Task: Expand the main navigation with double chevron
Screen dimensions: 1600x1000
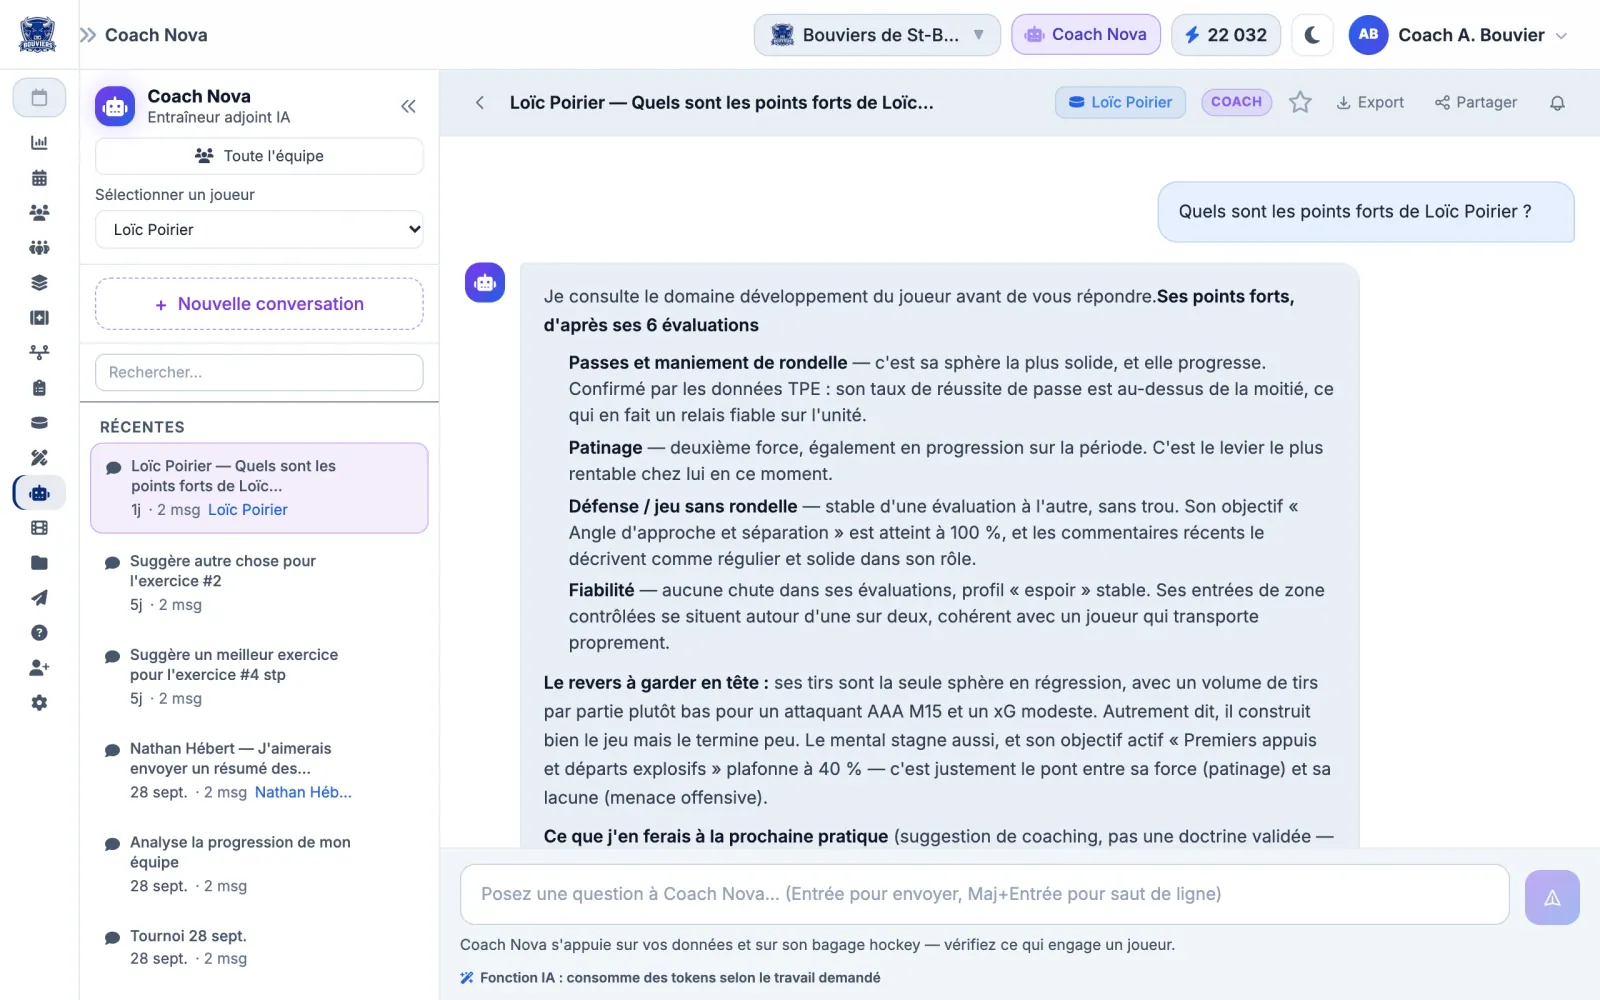Action: click(88, 35)
